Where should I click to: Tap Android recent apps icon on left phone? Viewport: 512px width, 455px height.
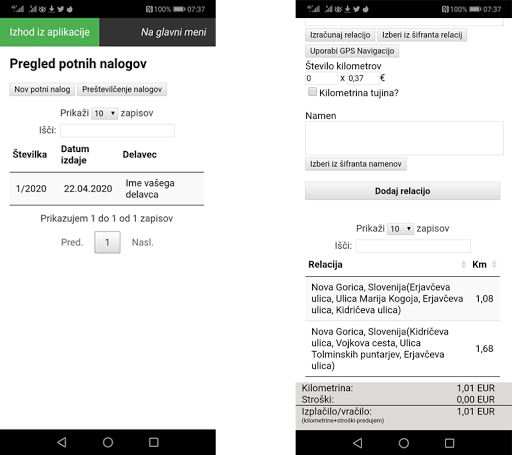pyautogui.click(x=154, y=442)
